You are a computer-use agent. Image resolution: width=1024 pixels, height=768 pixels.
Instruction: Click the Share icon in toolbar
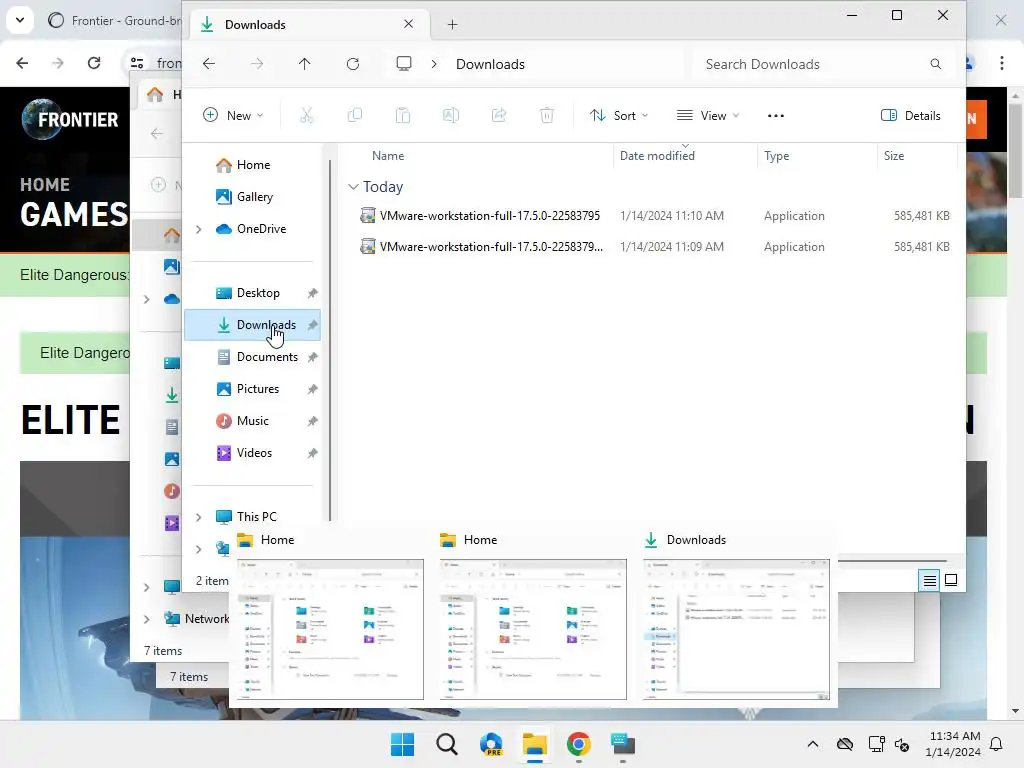click(499, 116)
